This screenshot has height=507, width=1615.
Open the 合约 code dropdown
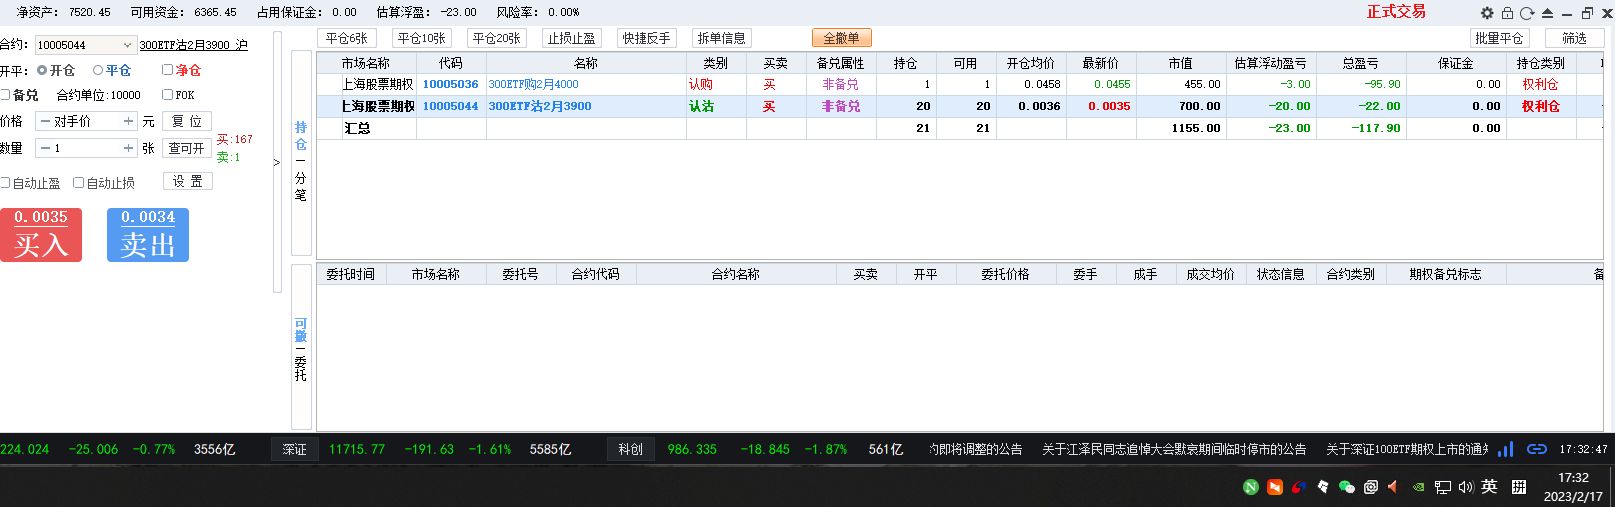(127, 45)
